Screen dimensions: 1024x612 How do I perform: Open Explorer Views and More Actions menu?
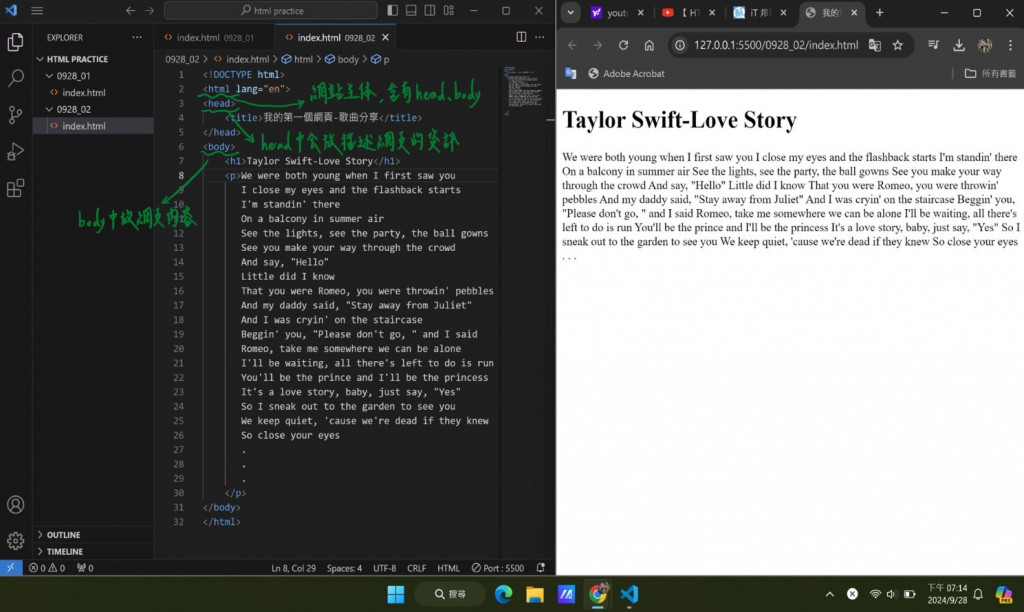tap(136, 37)
